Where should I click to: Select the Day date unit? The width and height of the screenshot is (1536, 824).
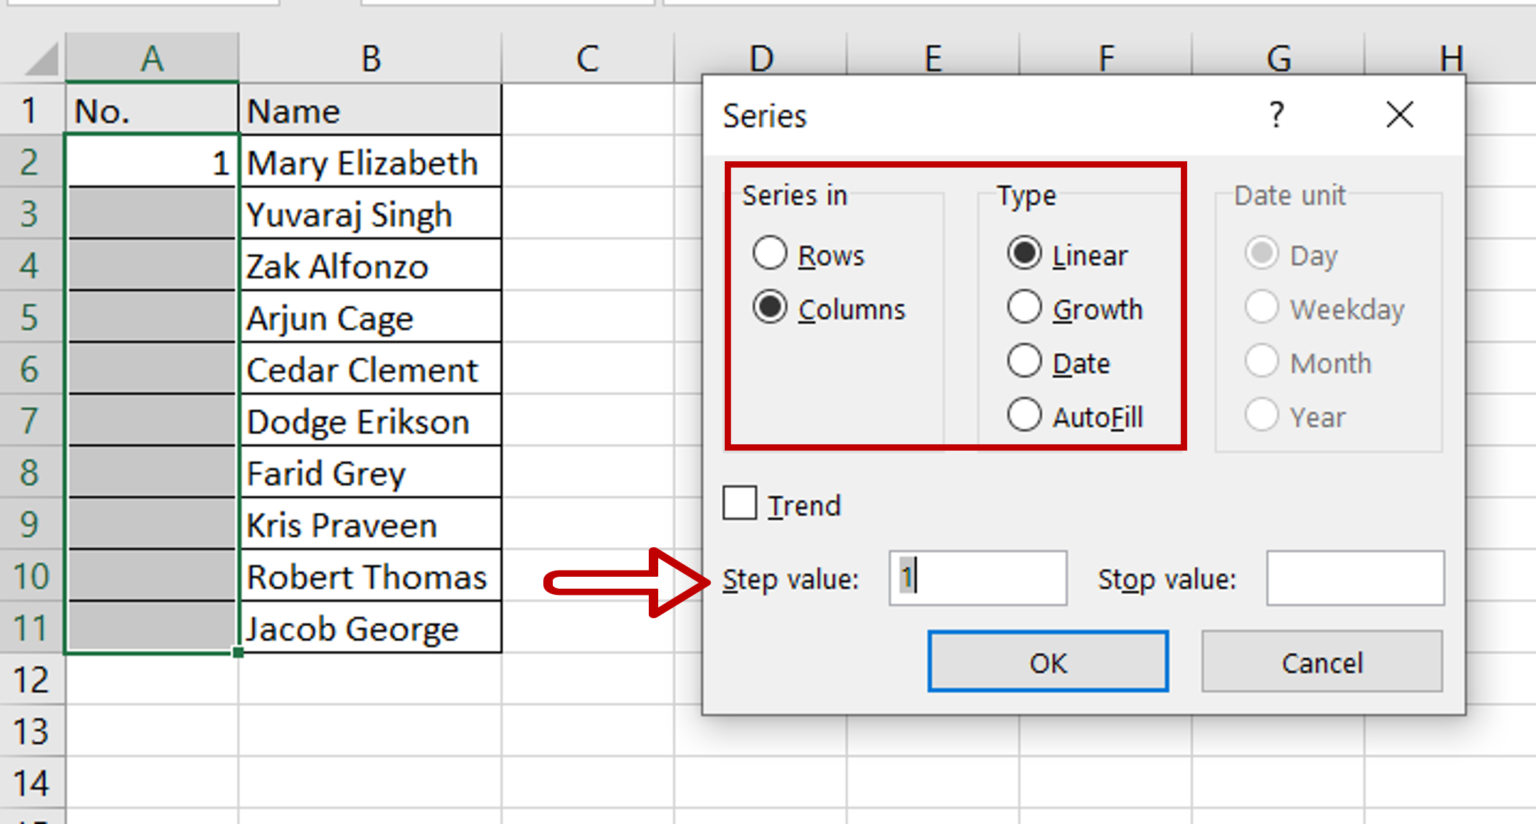[x=1262, y=254]
